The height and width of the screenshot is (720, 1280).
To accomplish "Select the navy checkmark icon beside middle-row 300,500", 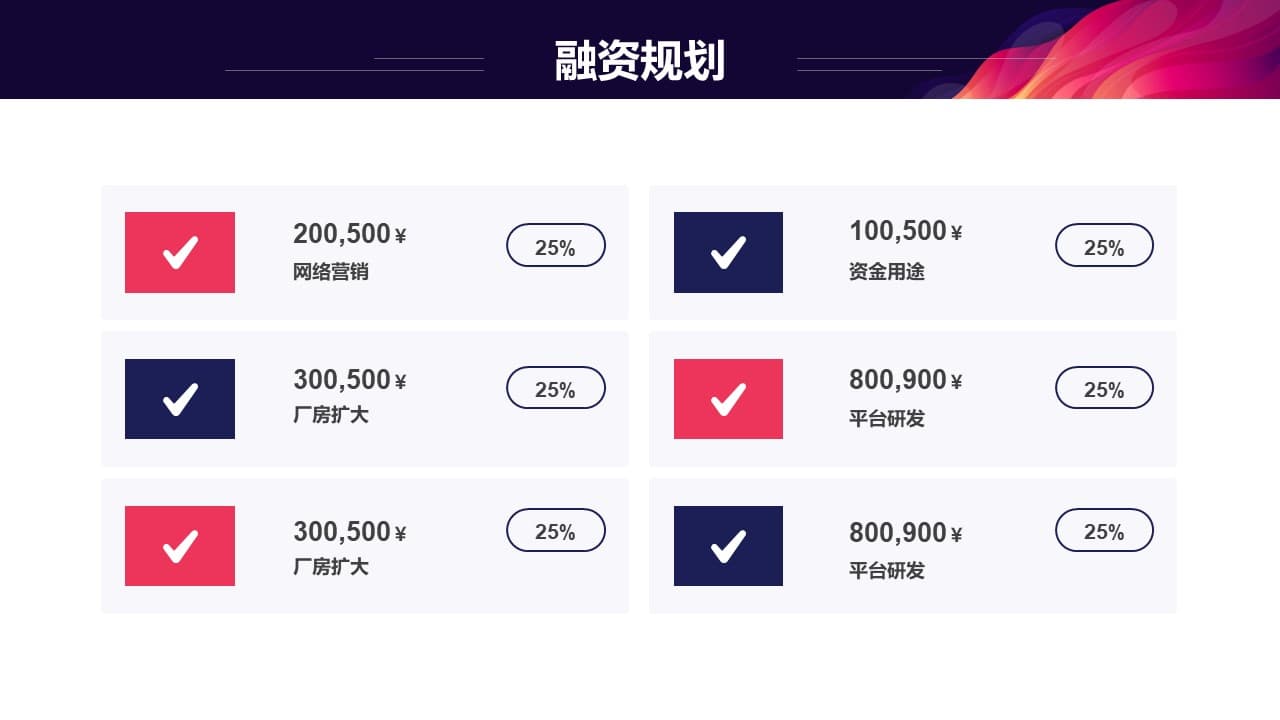I will pyautogui.click(x=180, y=399).
